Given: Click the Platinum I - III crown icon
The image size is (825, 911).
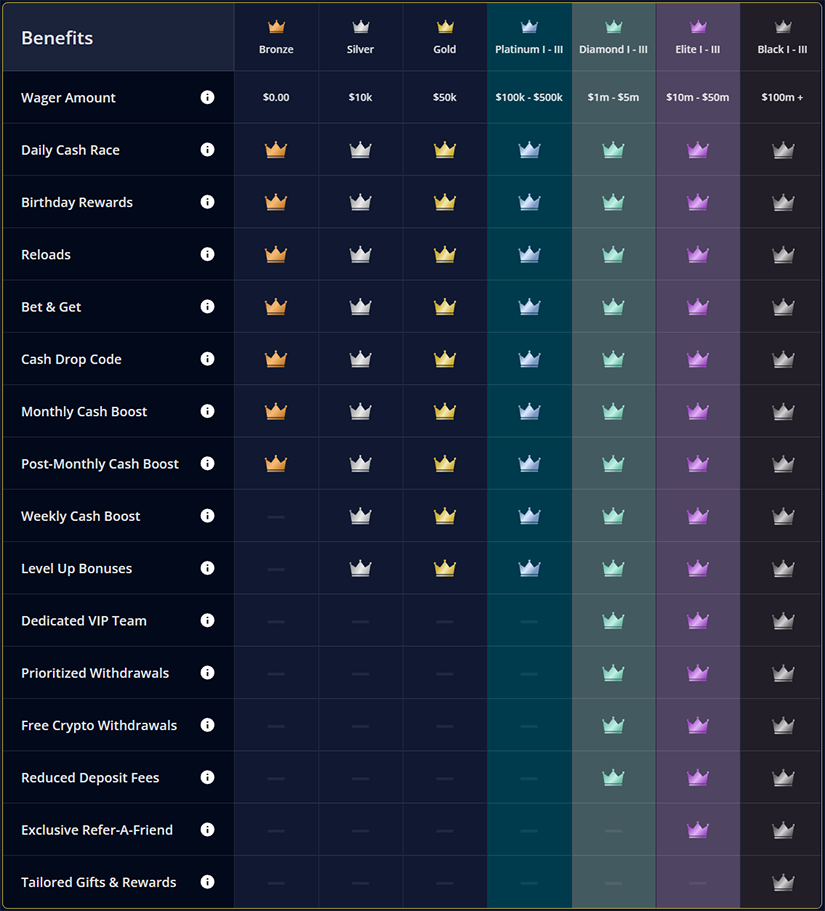Looking at the screenshot, I should point(529,27).
